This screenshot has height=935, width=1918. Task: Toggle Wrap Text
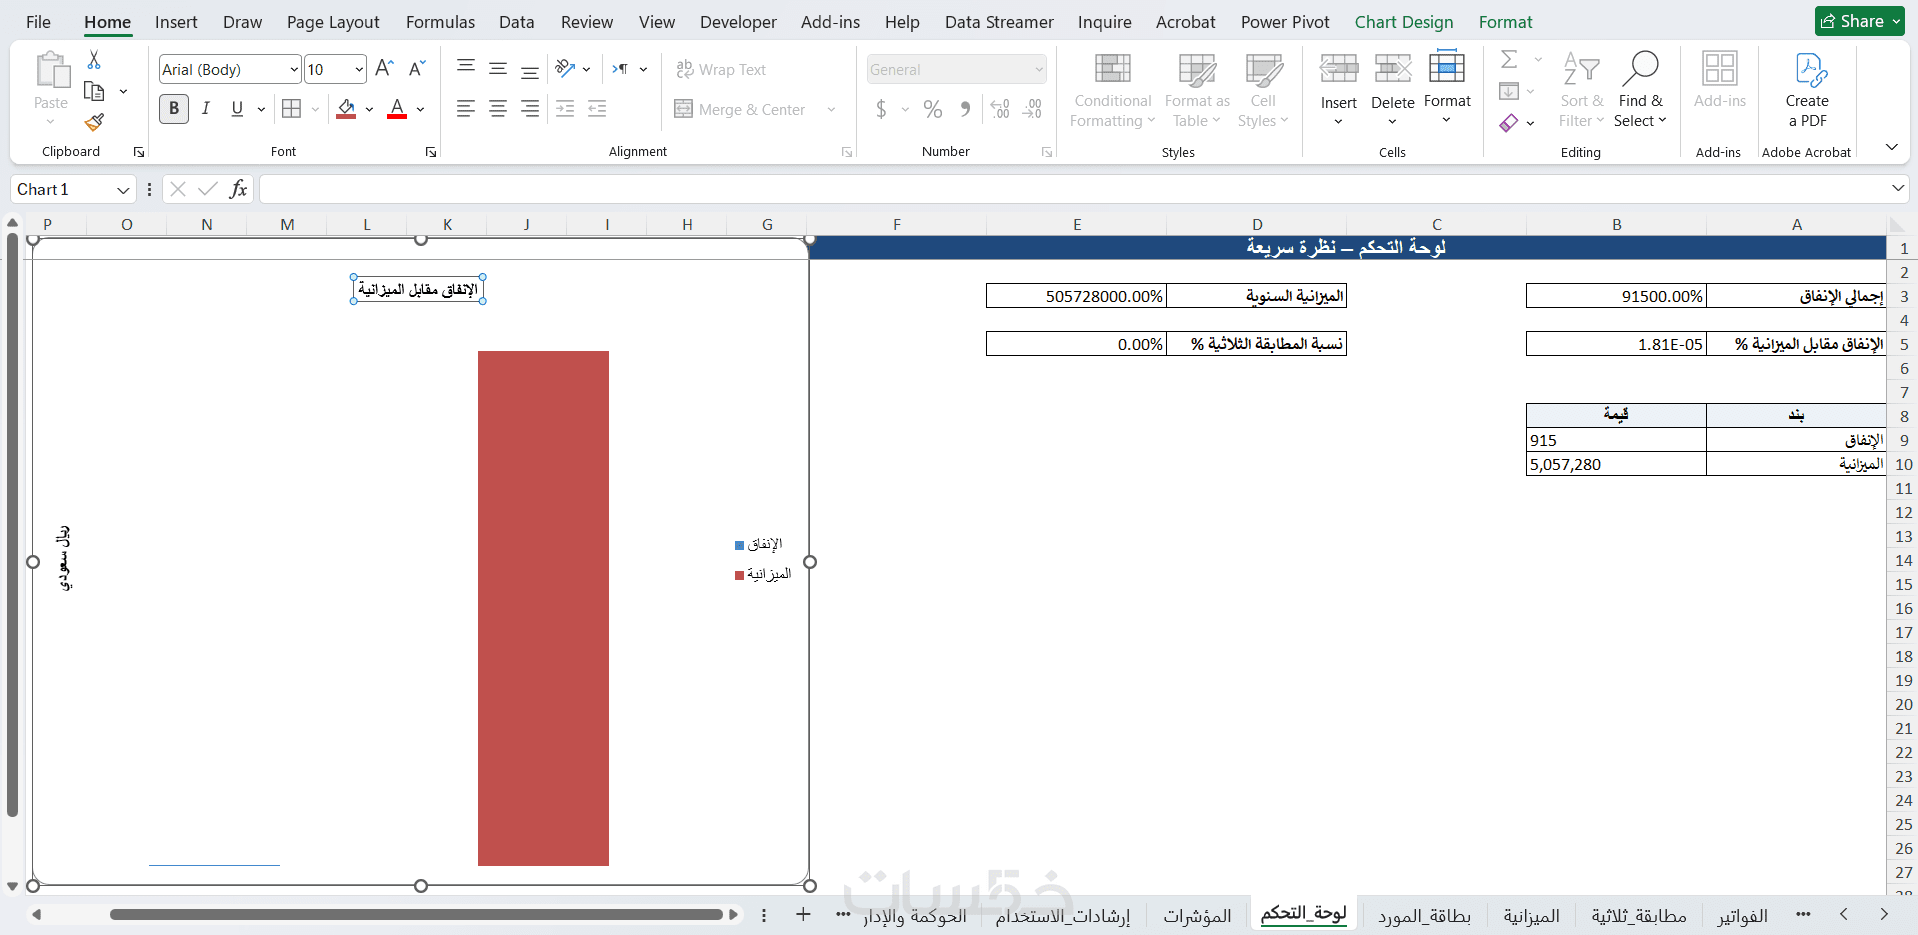point(721,69)
